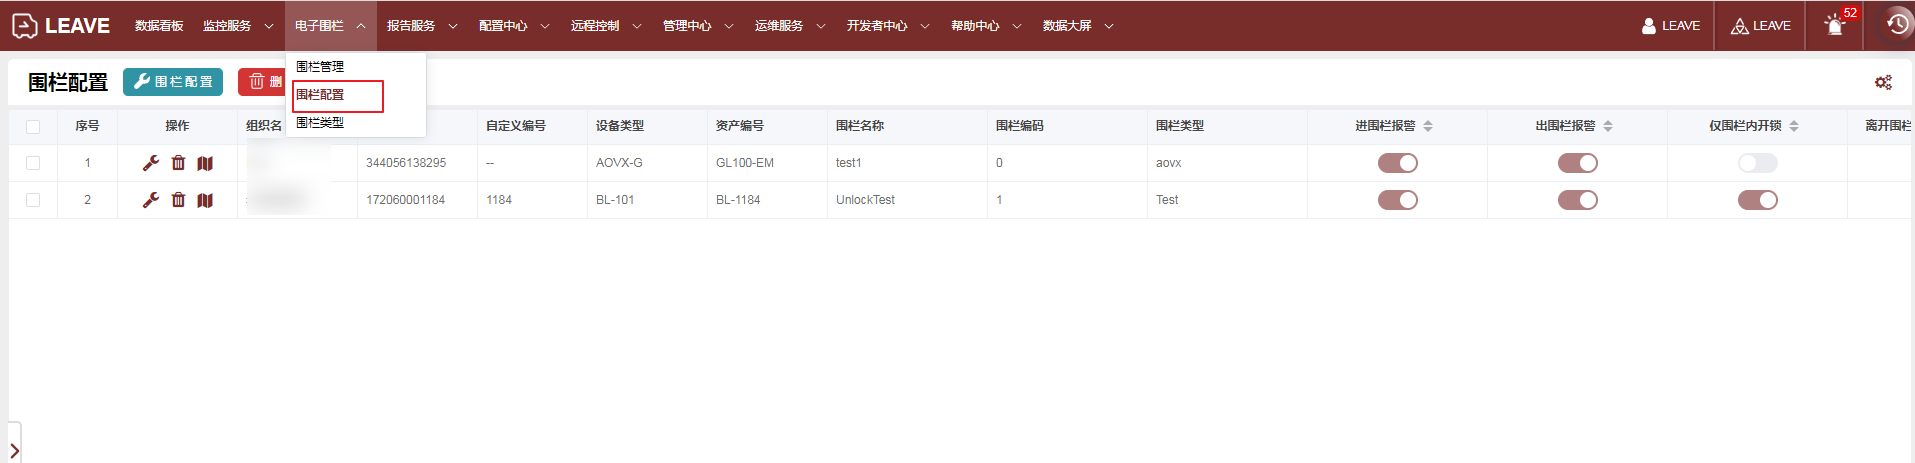Expand the 监控服务 dropdown menu

(237, 26)
